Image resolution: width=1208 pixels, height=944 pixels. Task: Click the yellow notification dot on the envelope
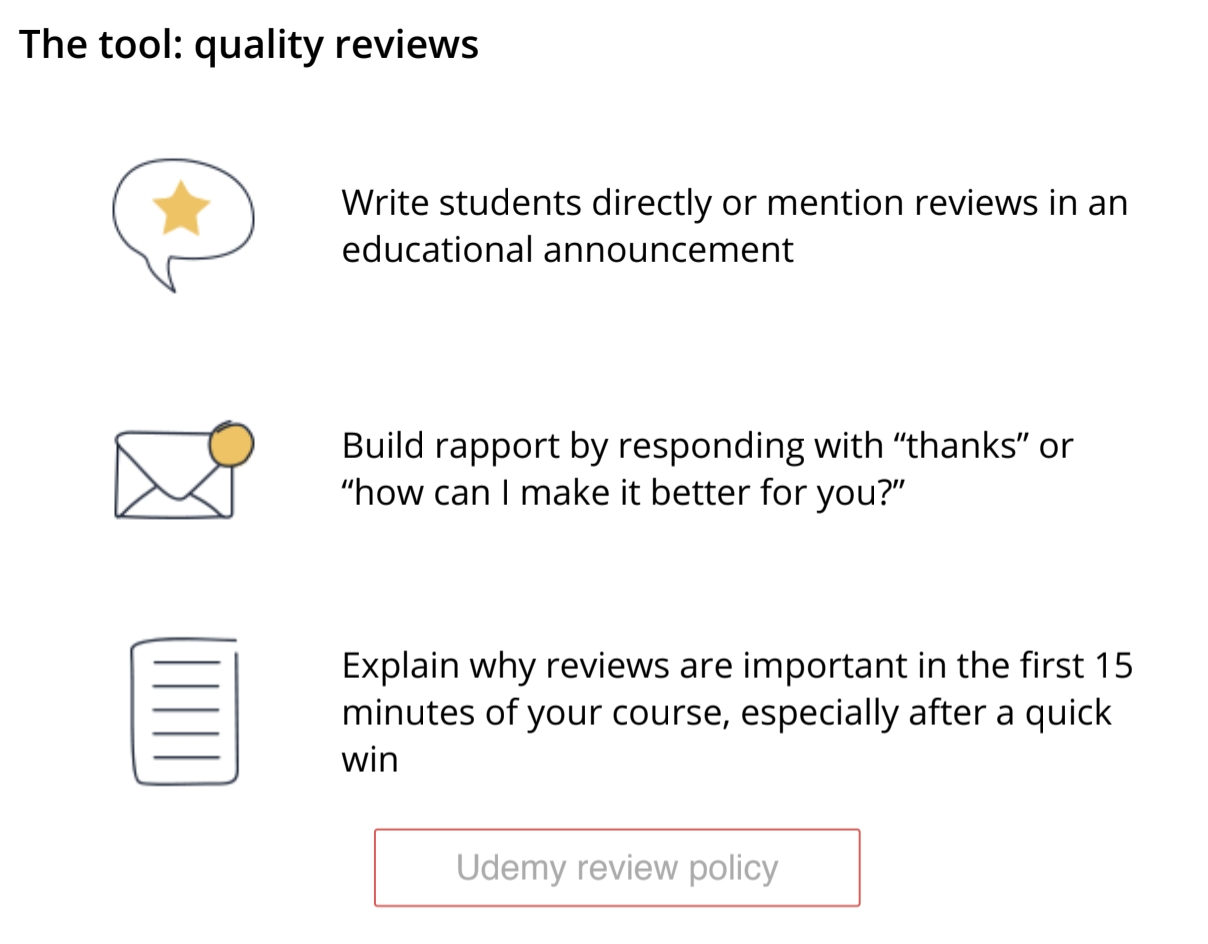click(x=231, y=444)
